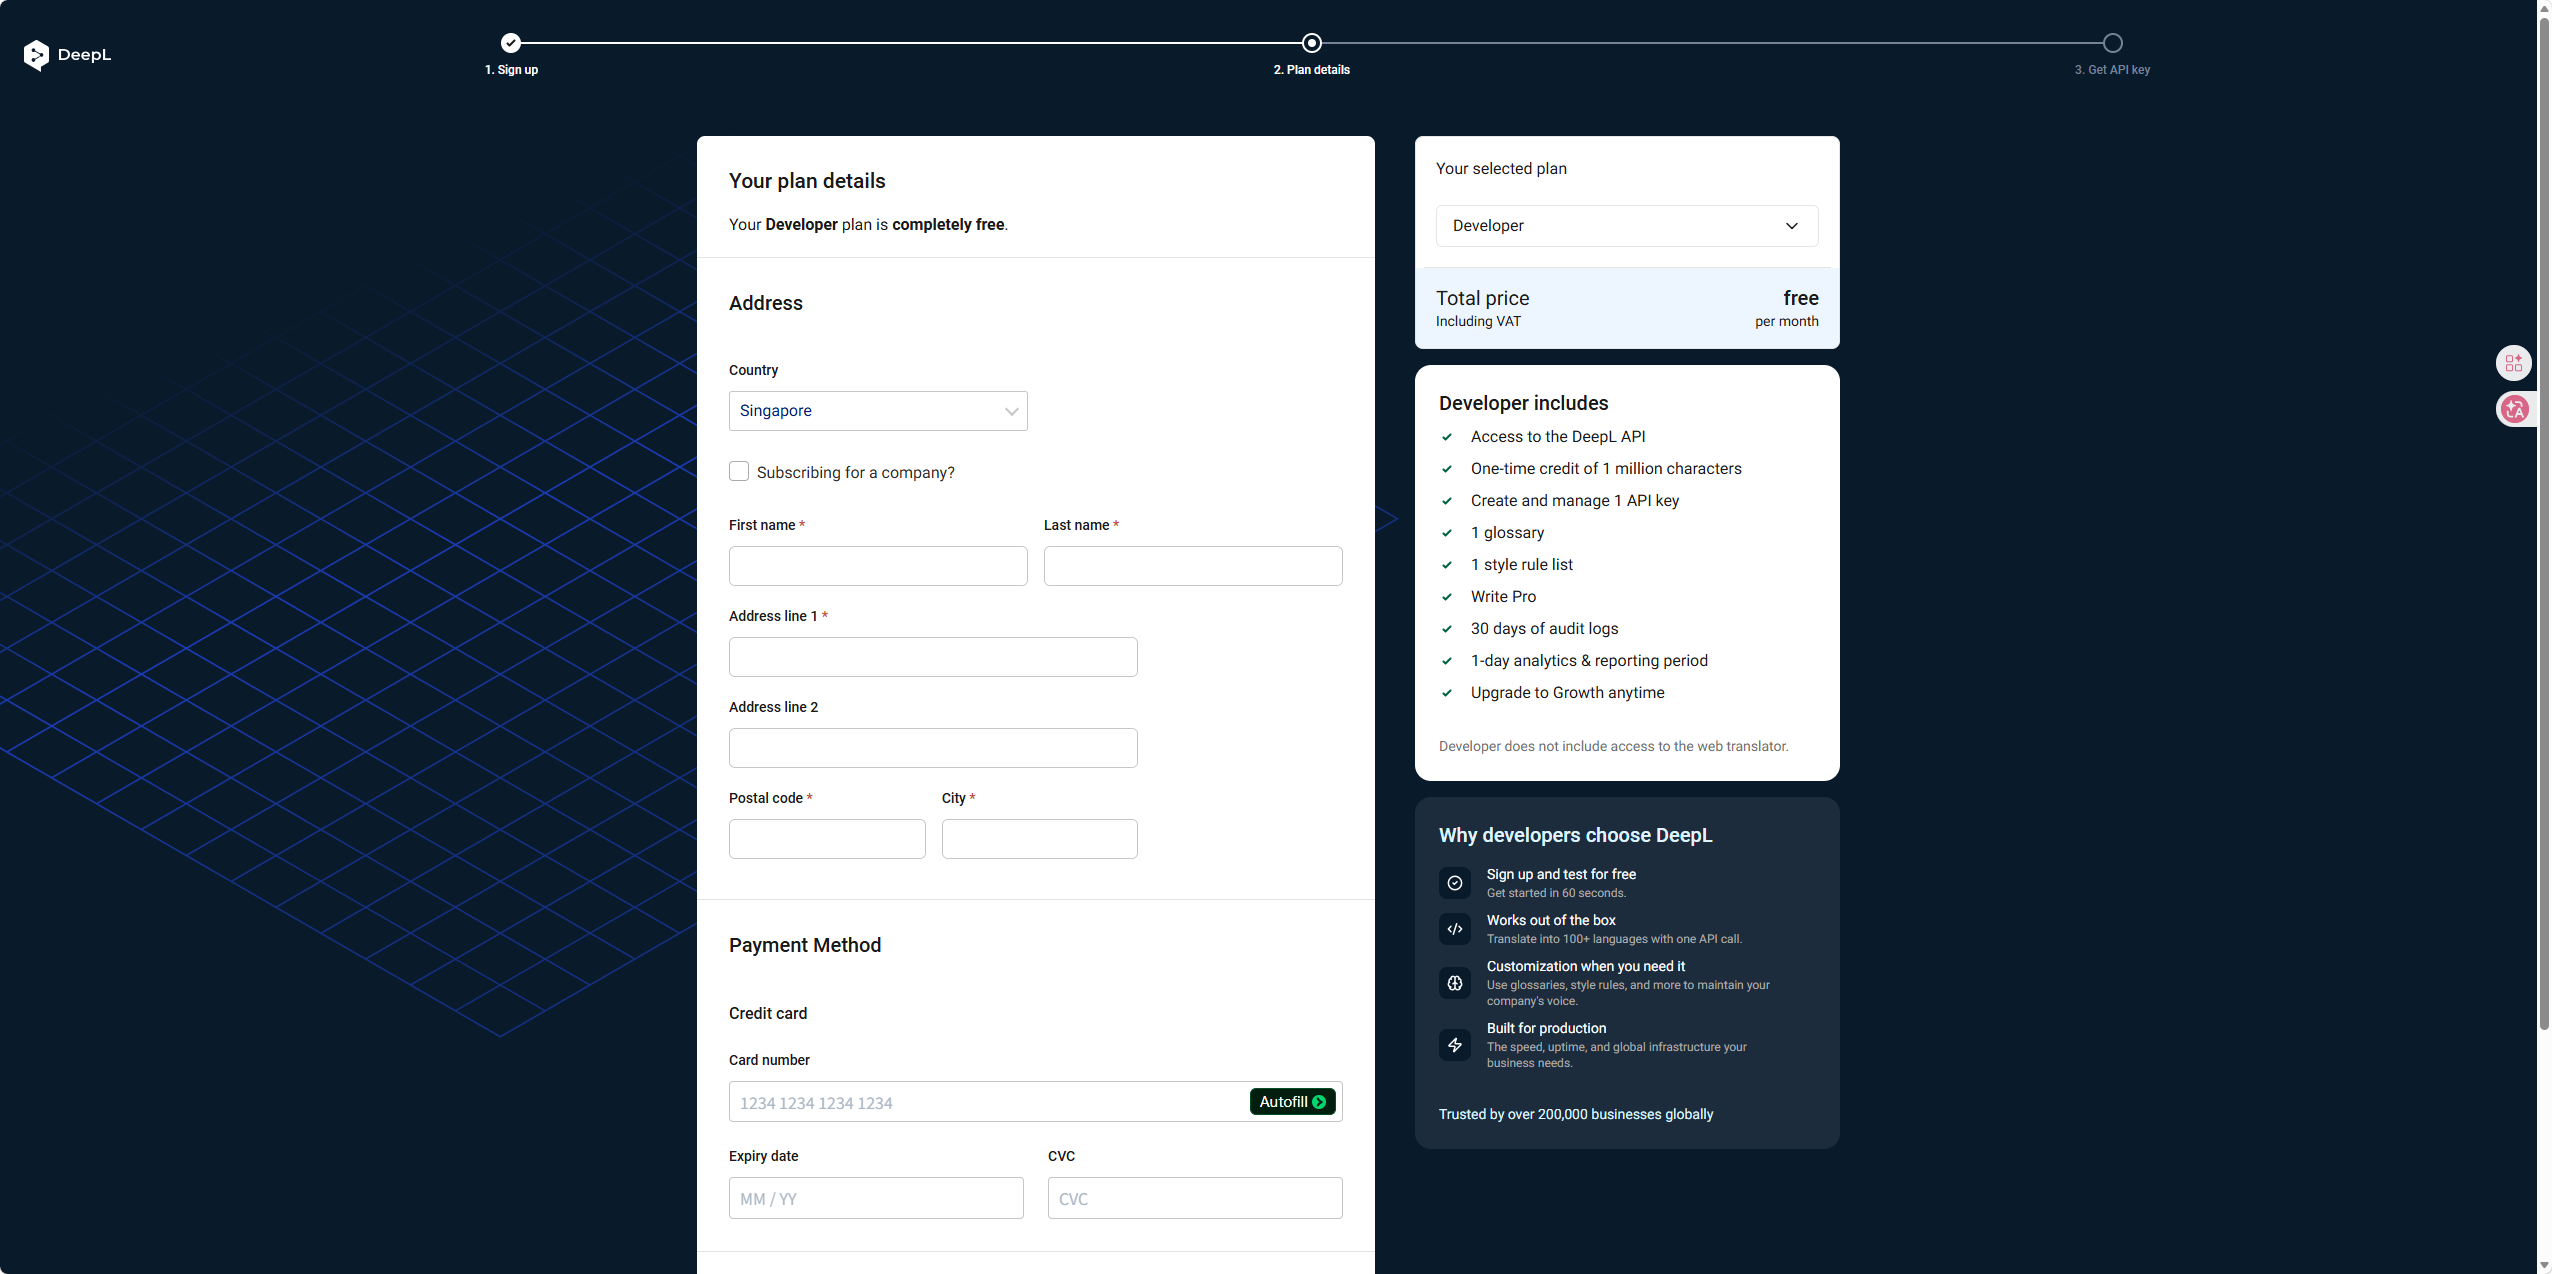Focus the Last name input field

pyautogui.click(x=1193, y=566)
